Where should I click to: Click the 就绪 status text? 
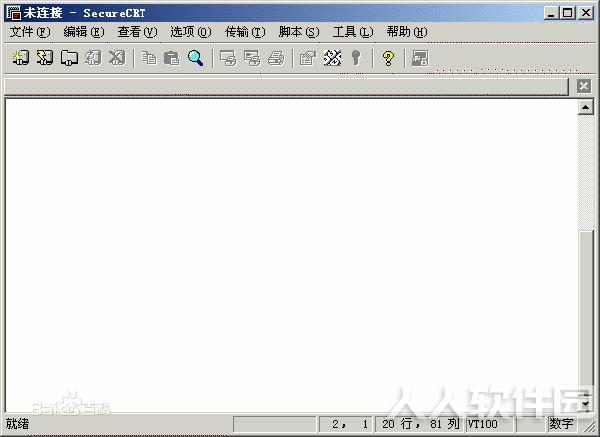[17, 424]
